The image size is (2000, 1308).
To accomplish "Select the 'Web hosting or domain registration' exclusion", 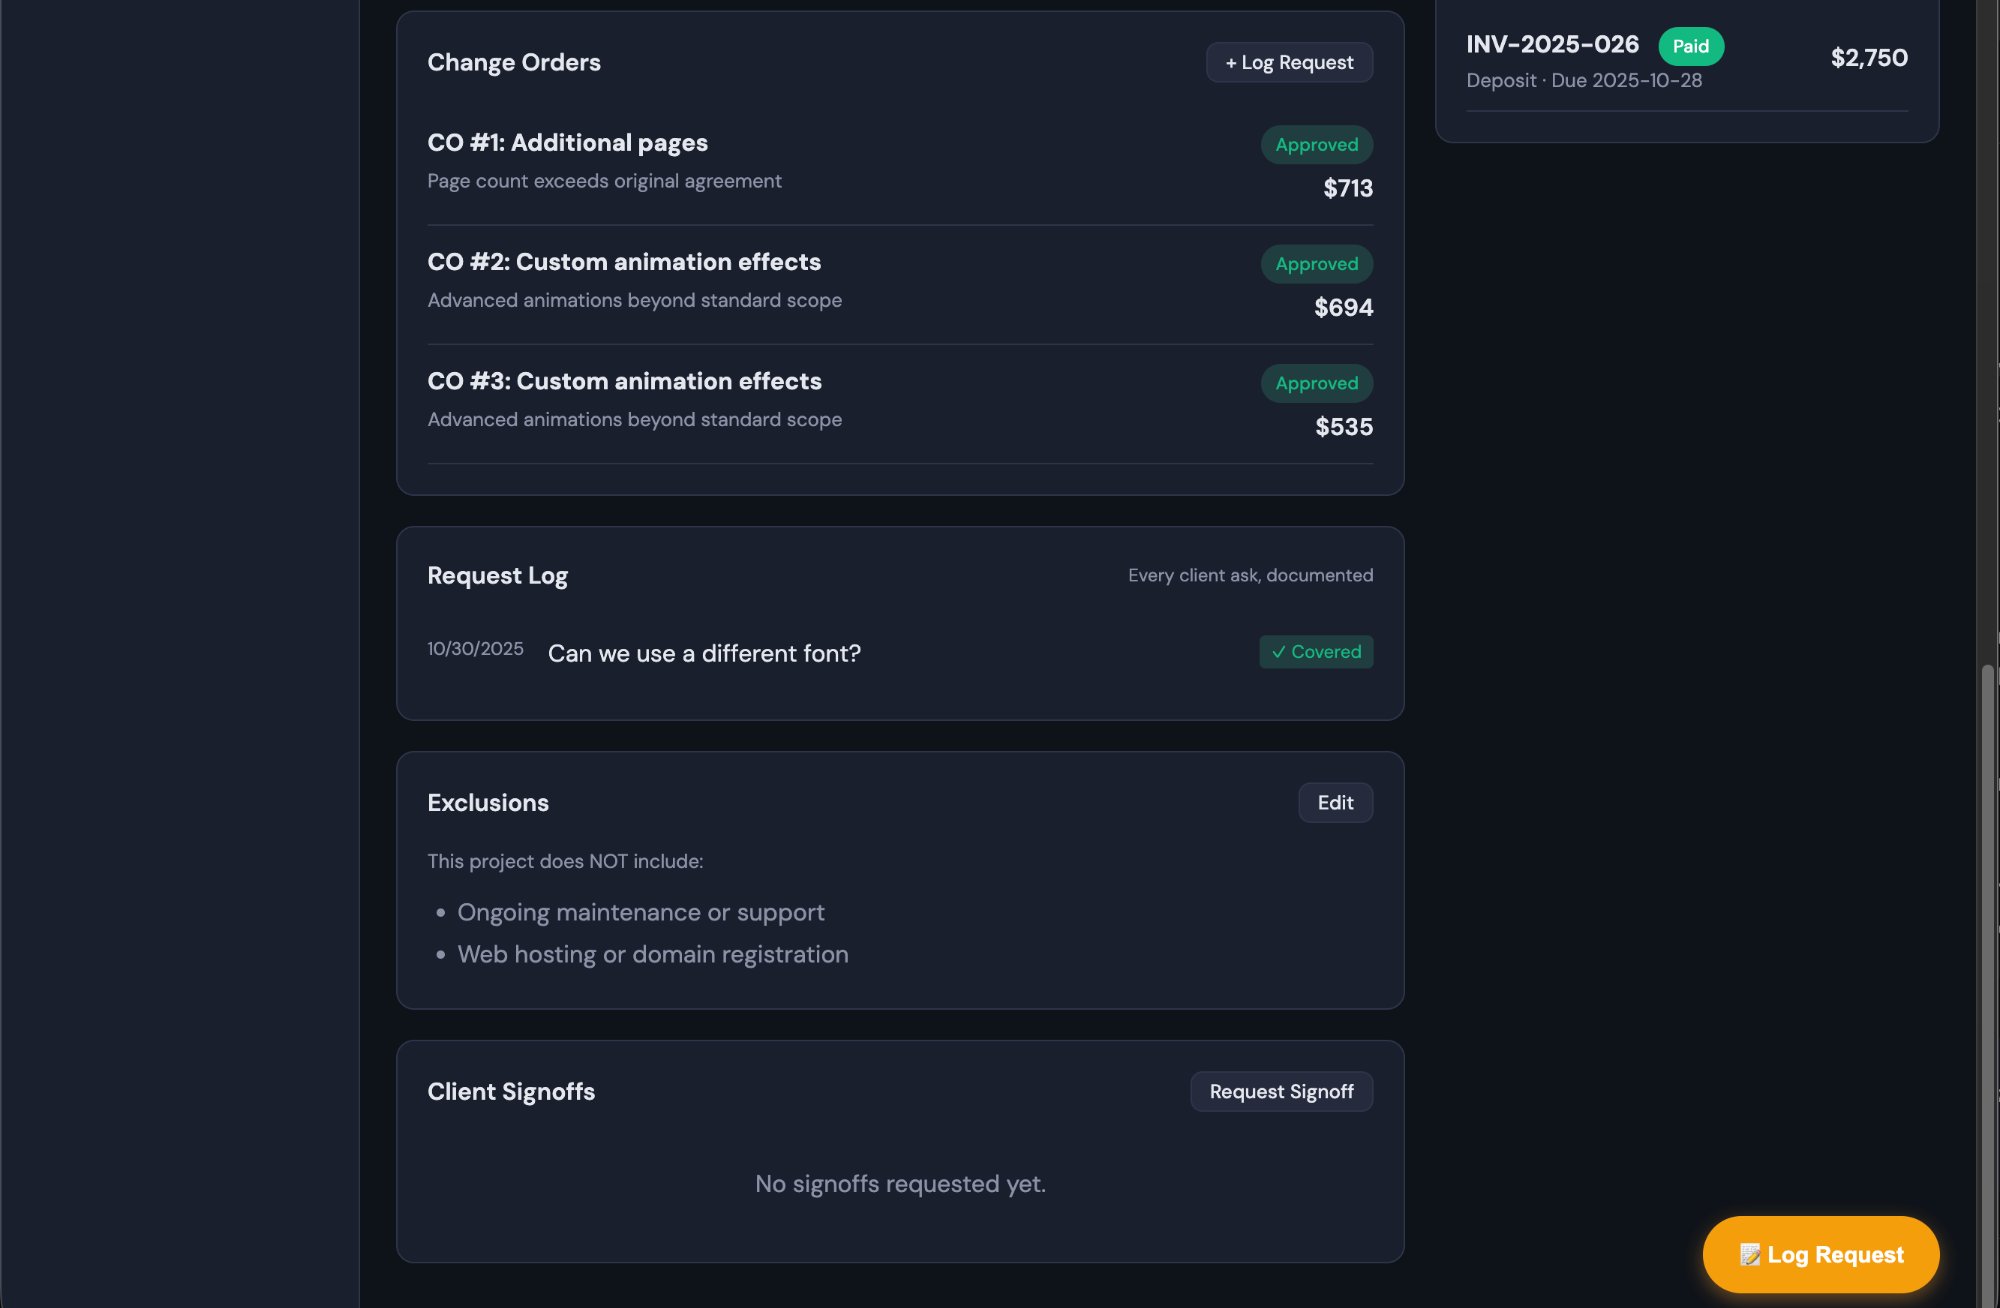I will pyautogui.click(x=652, y=953).
